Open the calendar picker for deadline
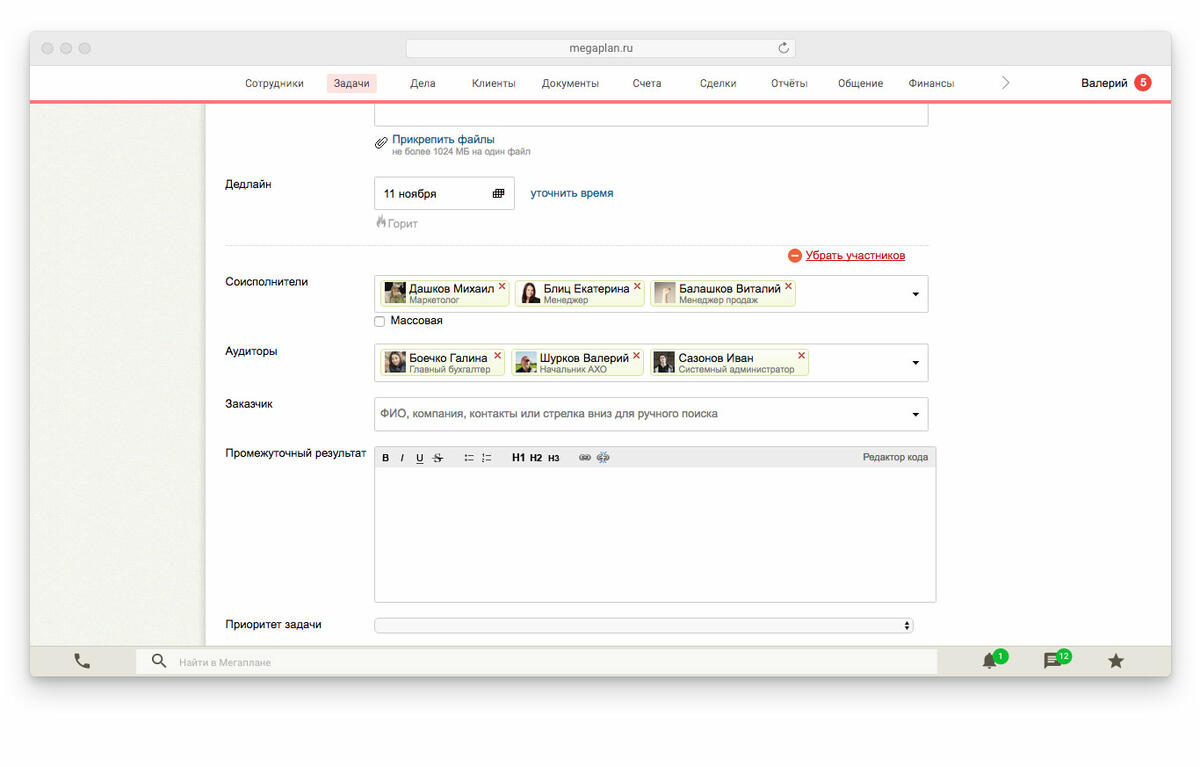 tap(498, 194)
